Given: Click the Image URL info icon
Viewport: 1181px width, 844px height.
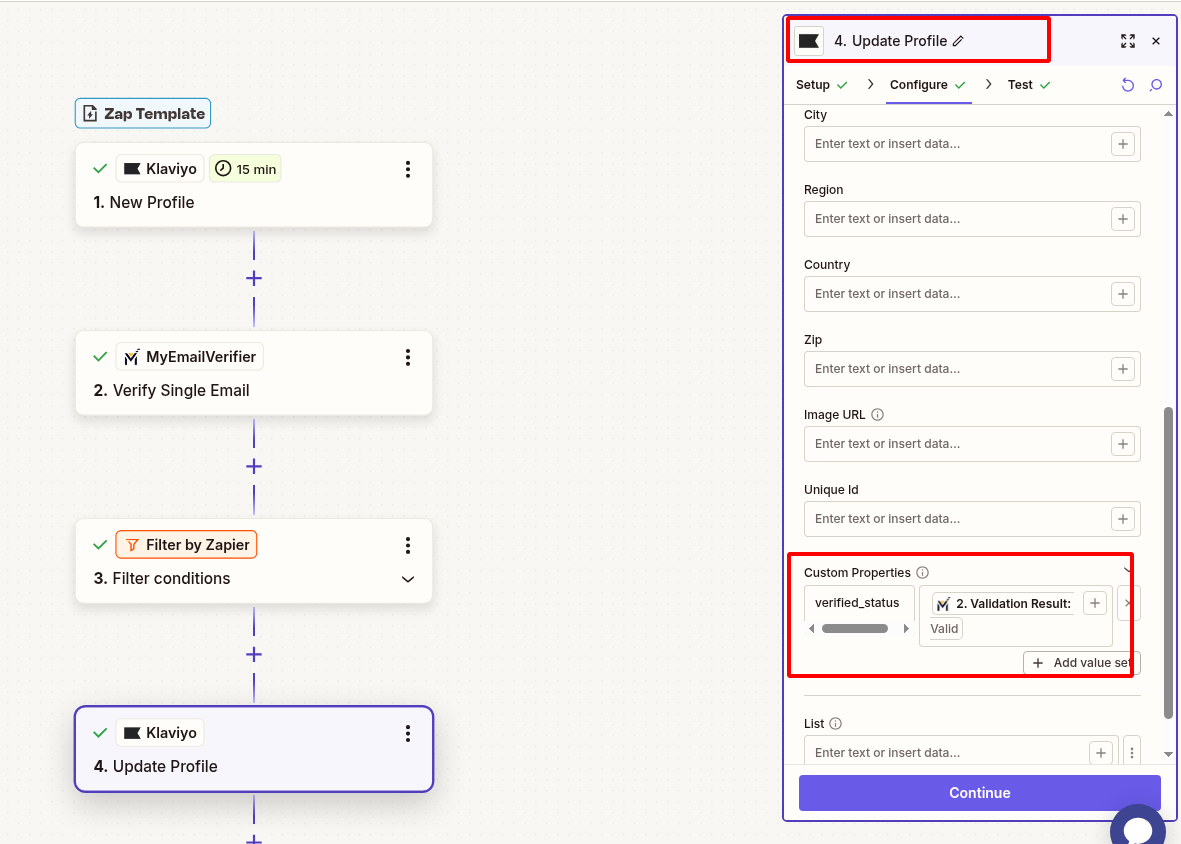Looking at the screenshot, I should point(878,415).
